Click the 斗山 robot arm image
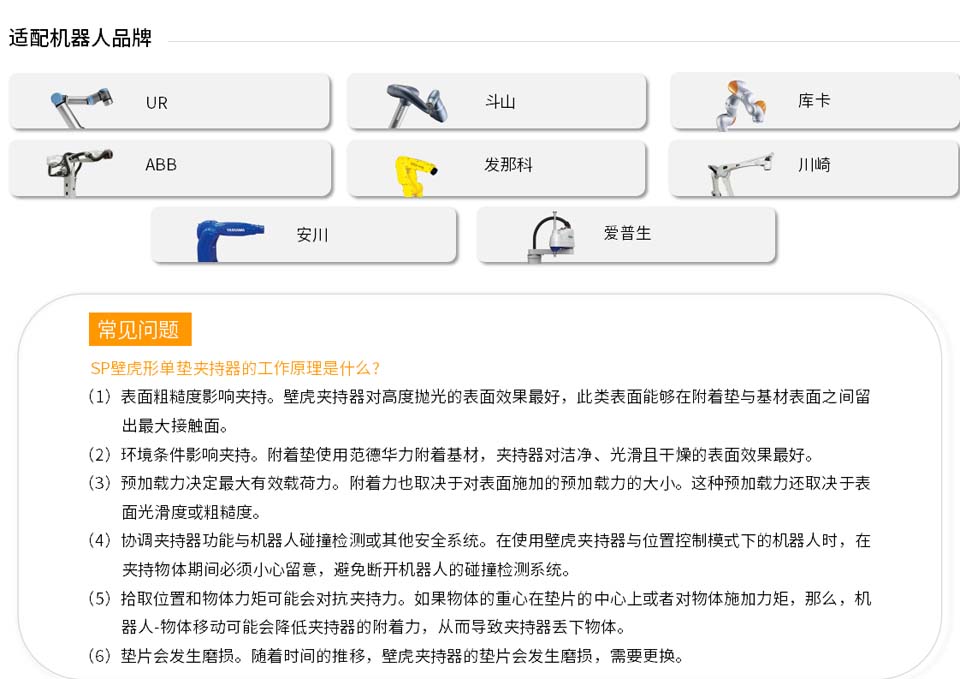Image resolution: width=960 pixels, height=679 pixels. point(417,105)
